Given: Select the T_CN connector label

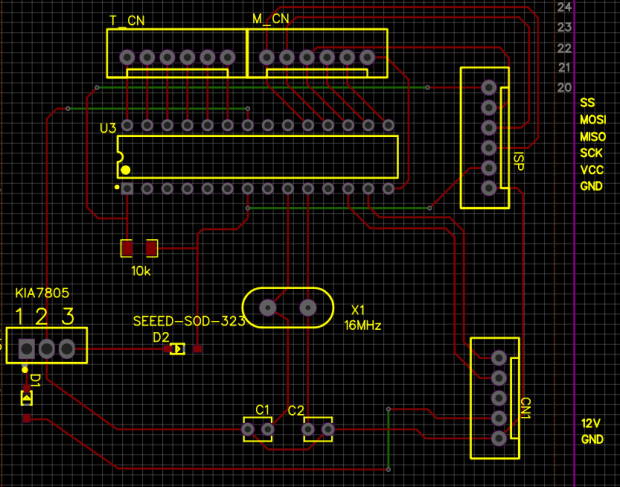Looking at the screenshot, I should pyautogui.click(x=127, y=21).
